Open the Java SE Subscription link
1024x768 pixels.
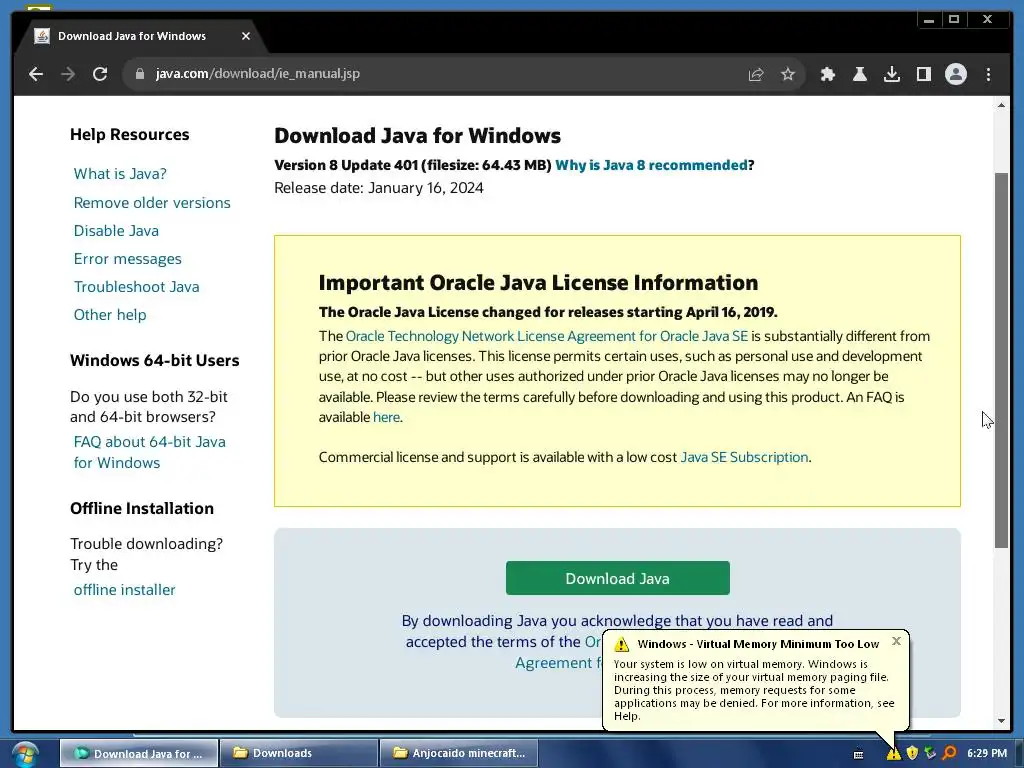744,457
